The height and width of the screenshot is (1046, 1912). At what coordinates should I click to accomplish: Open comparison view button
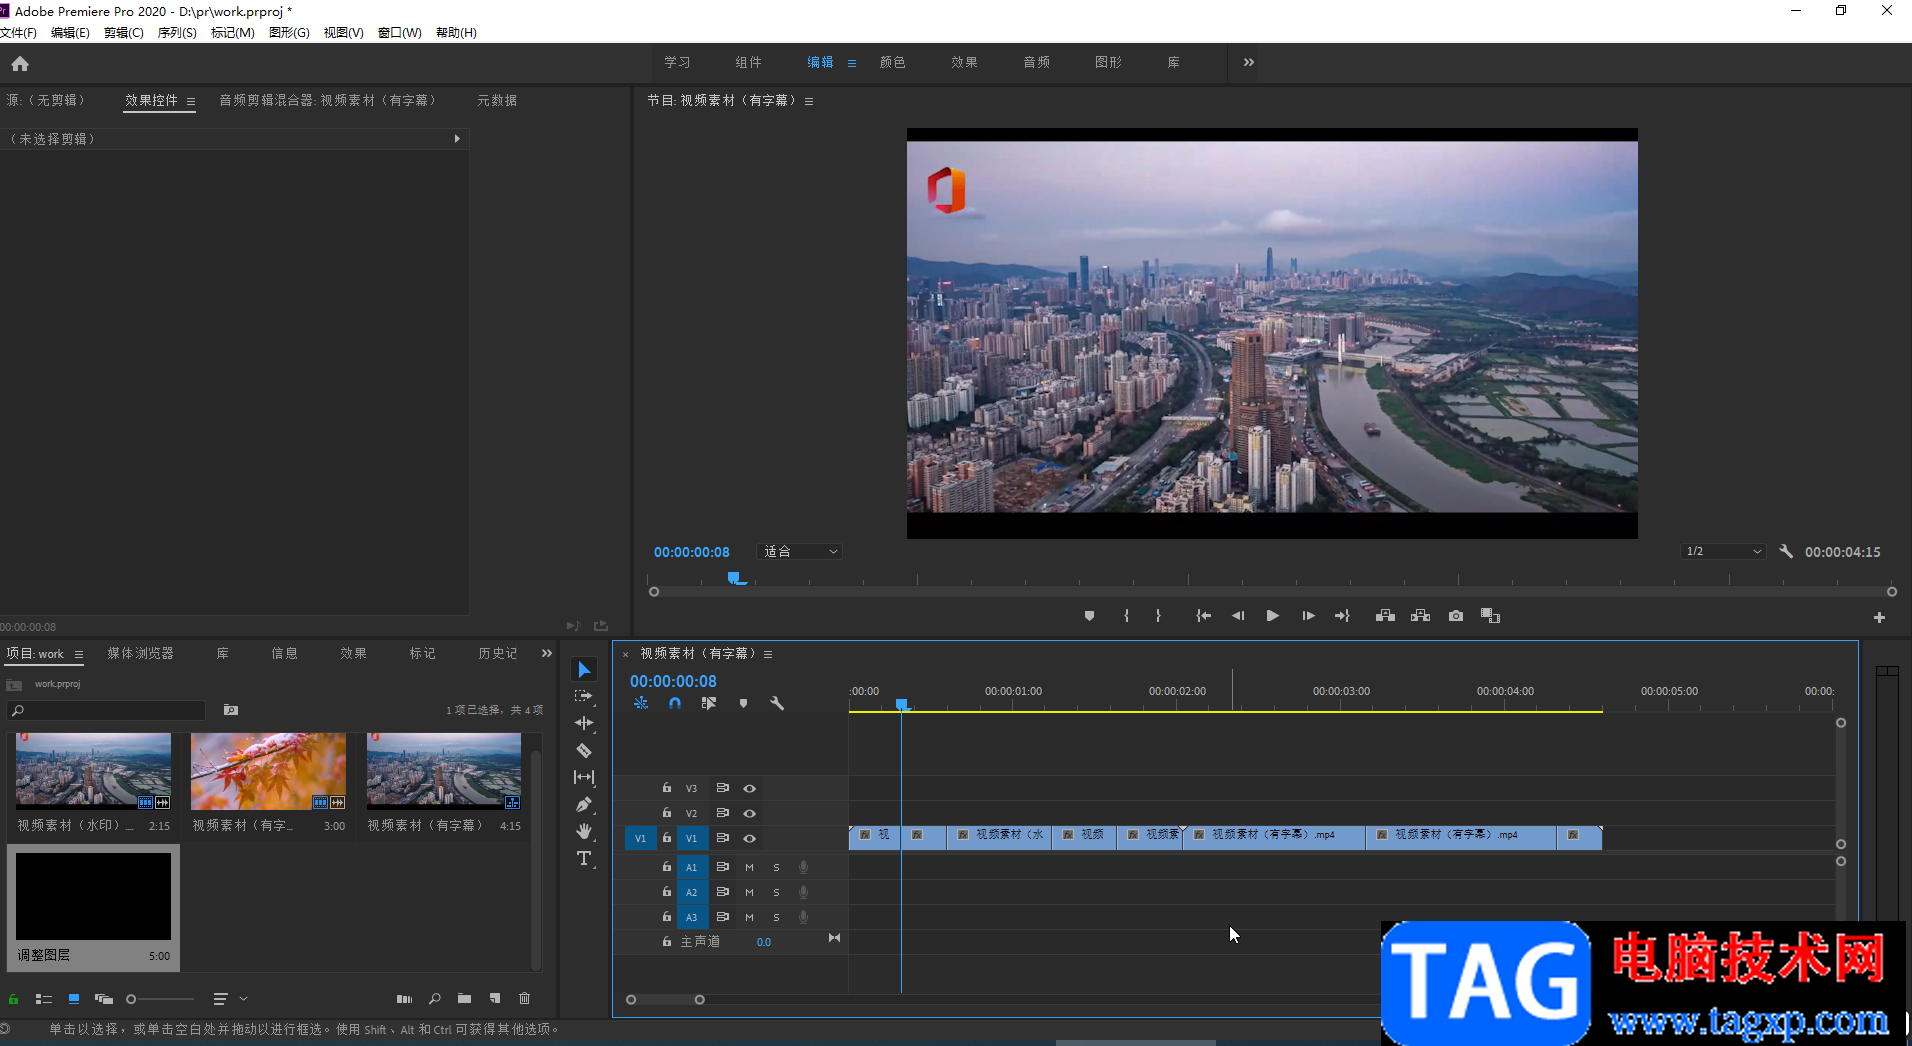(1490, 616)
